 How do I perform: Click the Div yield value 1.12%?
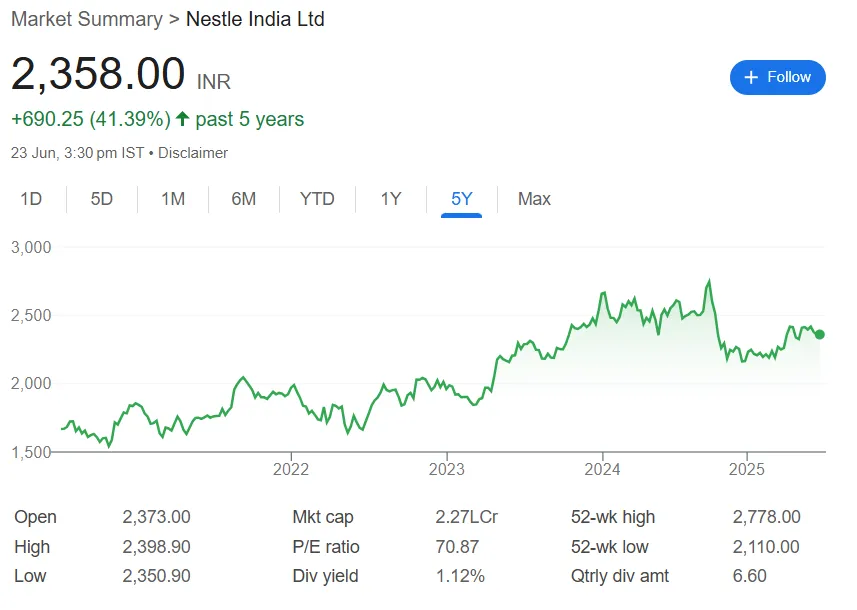pos(460,576)
